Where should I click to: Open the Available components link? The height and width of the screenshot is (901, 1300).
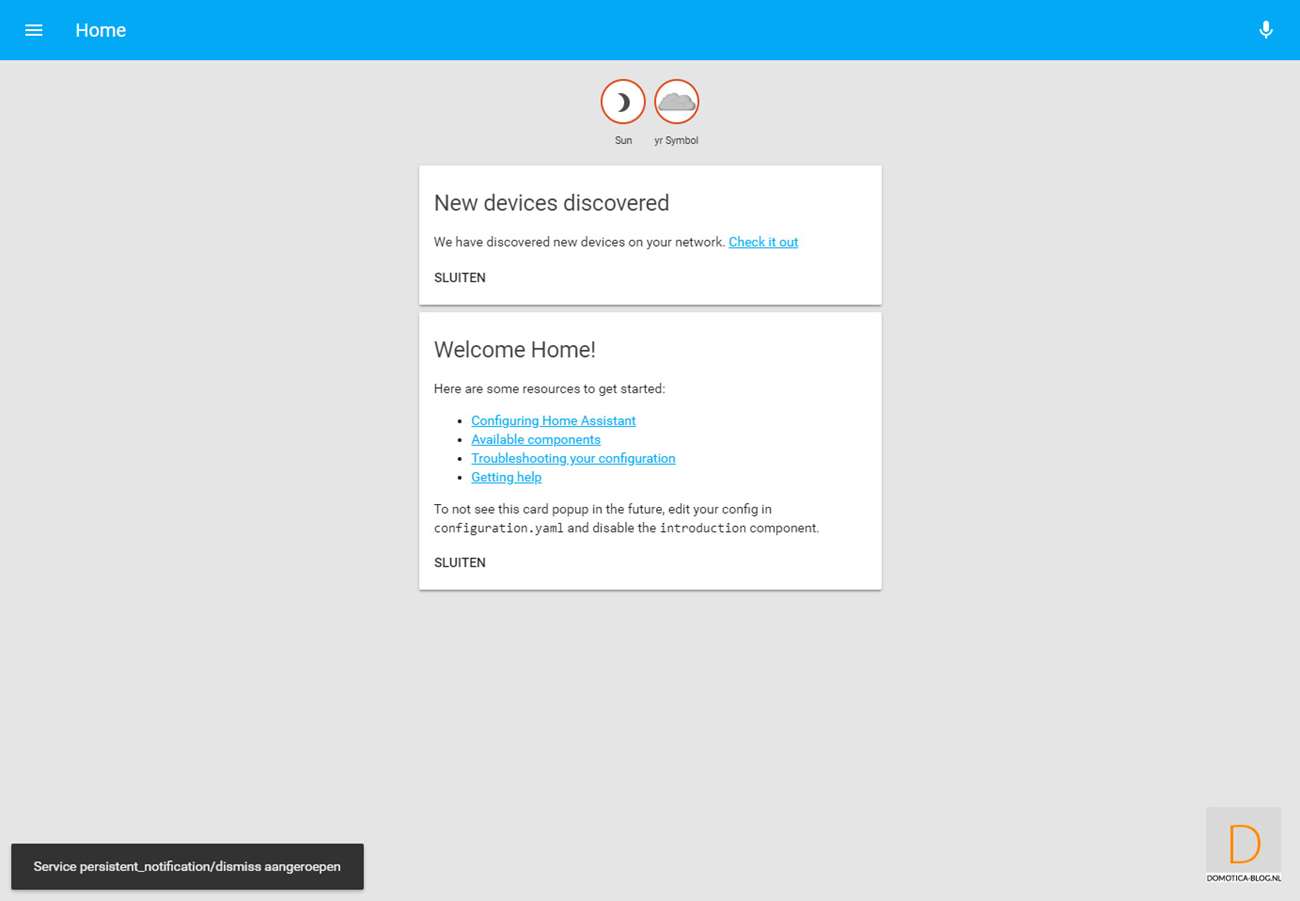(x=536, y=440)
